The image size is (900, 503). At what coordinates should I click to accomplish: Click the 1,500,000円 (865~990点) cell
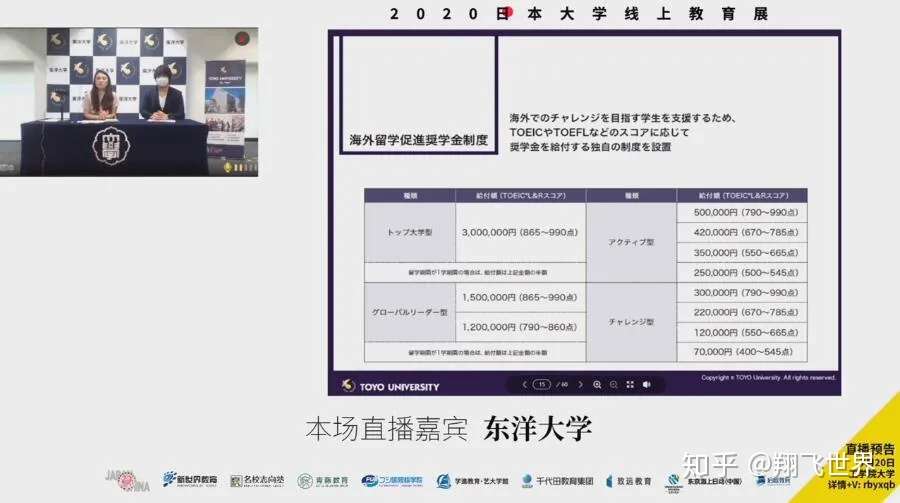pyautogui.click(x=521, y=297)
